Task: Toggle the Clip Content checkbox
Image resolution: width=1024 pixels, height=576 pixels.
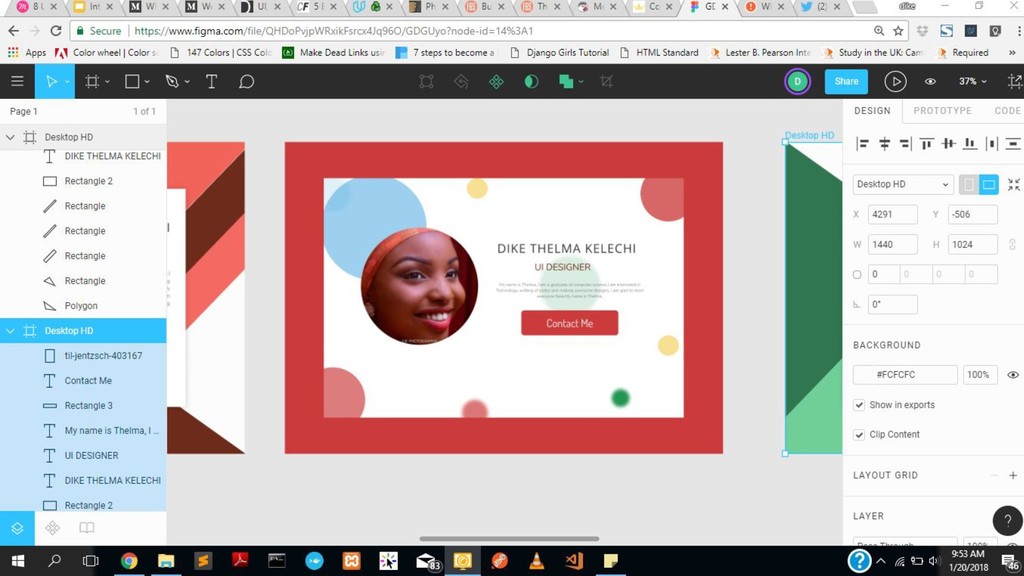Action: point(859,434)
